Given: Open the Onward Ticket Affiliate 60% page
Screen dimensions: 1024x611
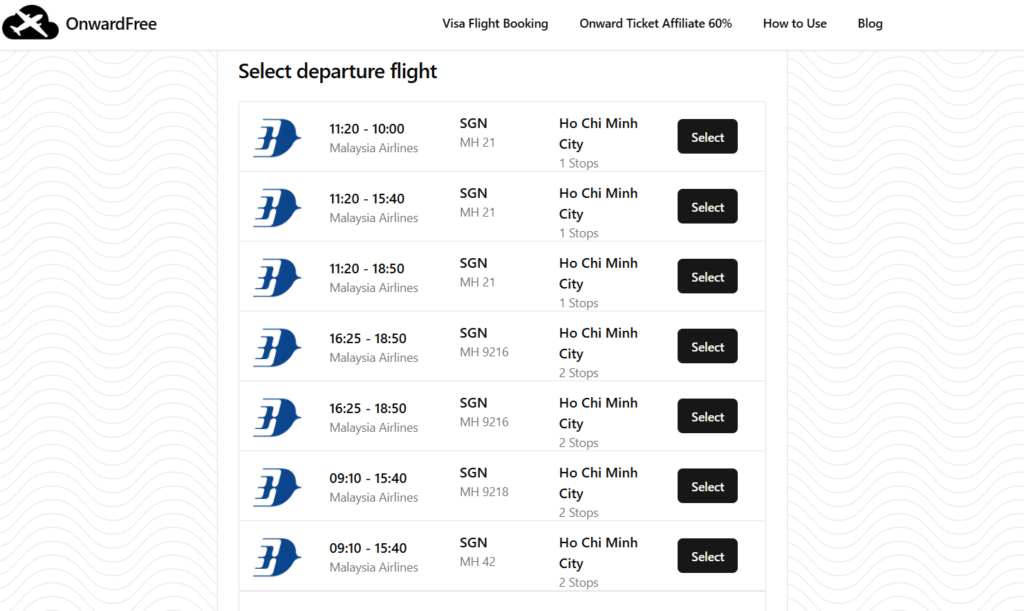Looking at the screenshot, I should coord(655,23).
